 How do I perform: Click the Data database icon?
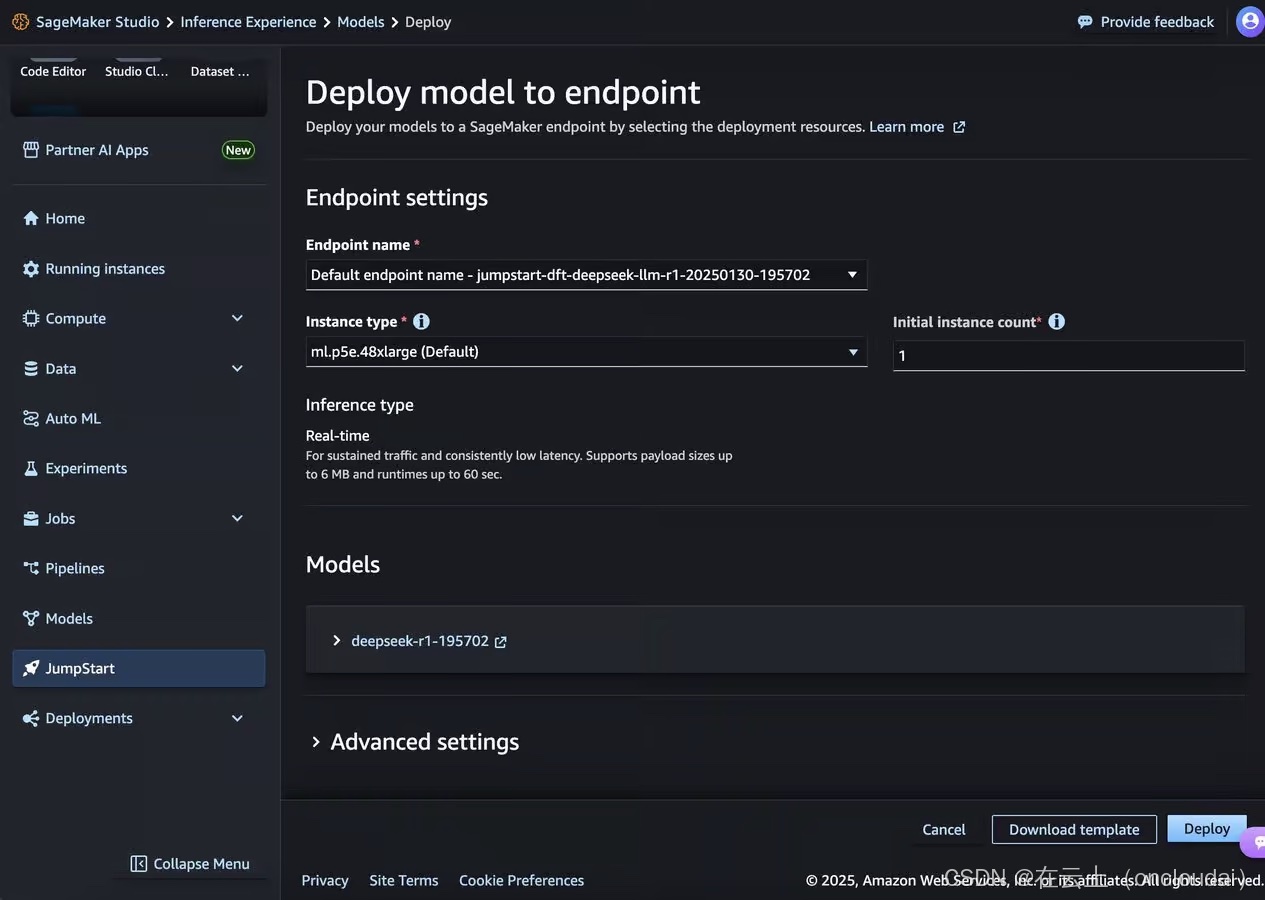point(31,368)
